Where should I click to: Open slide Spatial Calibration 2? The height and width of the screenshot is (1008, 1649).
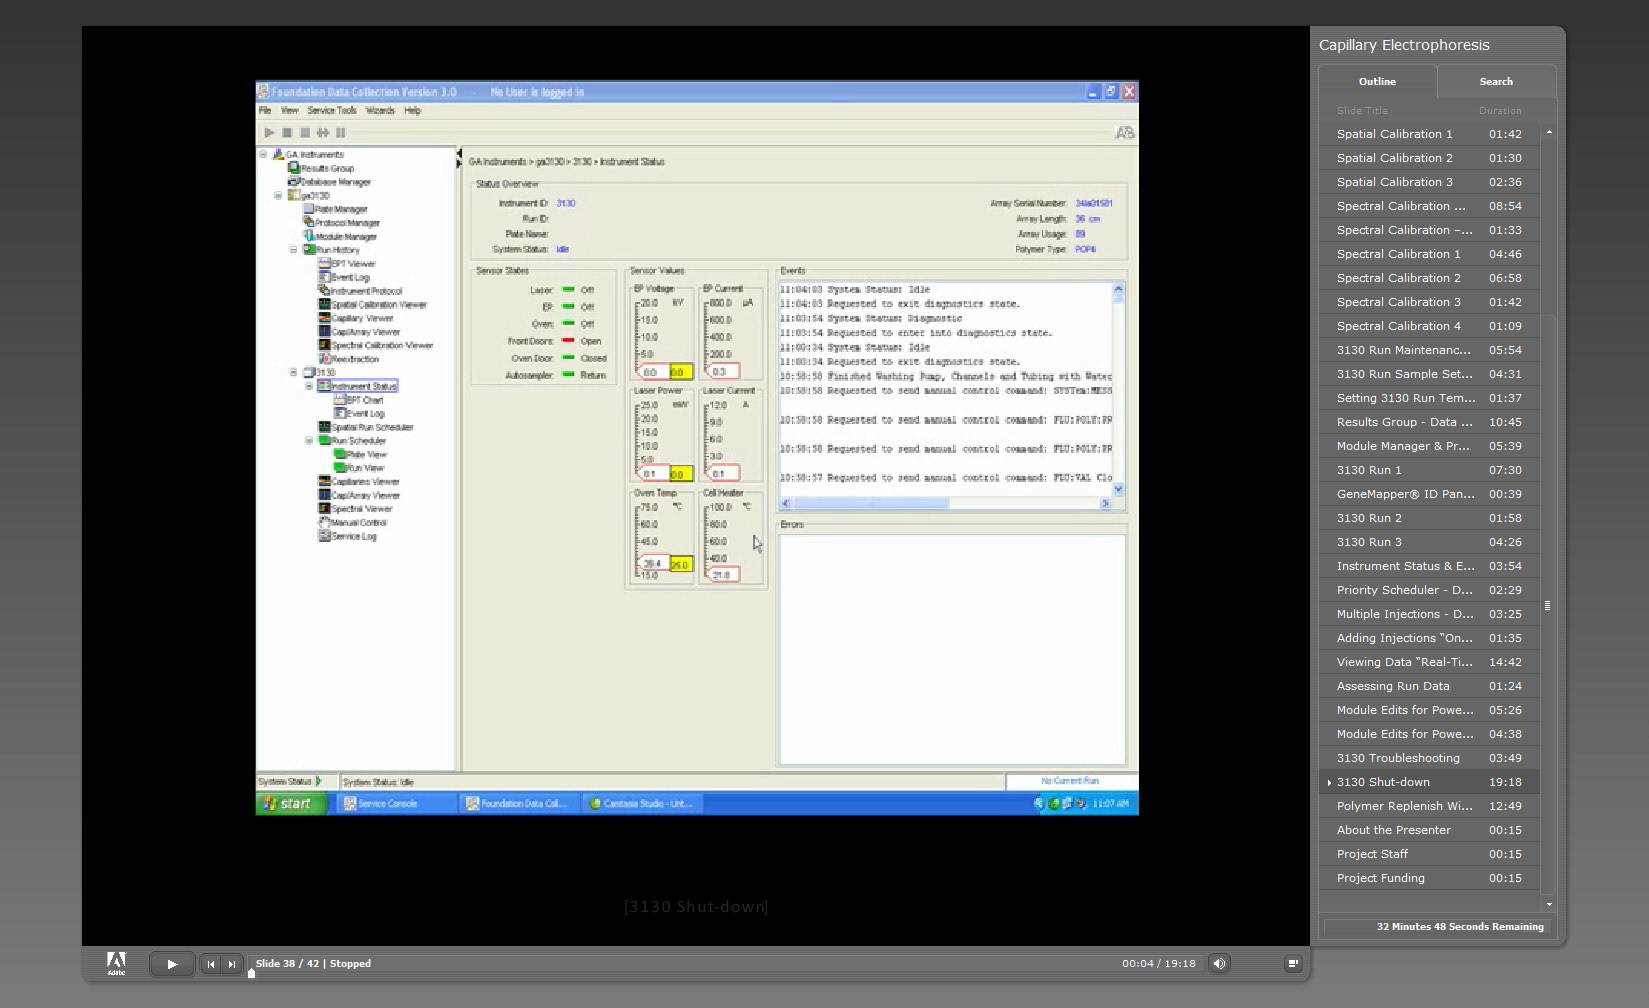pos(1429,158)
